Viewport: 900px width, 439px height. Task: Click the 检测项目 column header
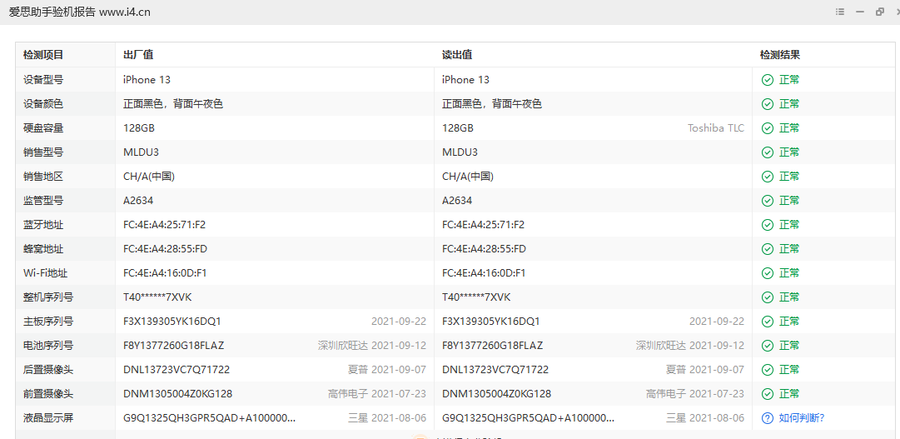click(43, 55)
